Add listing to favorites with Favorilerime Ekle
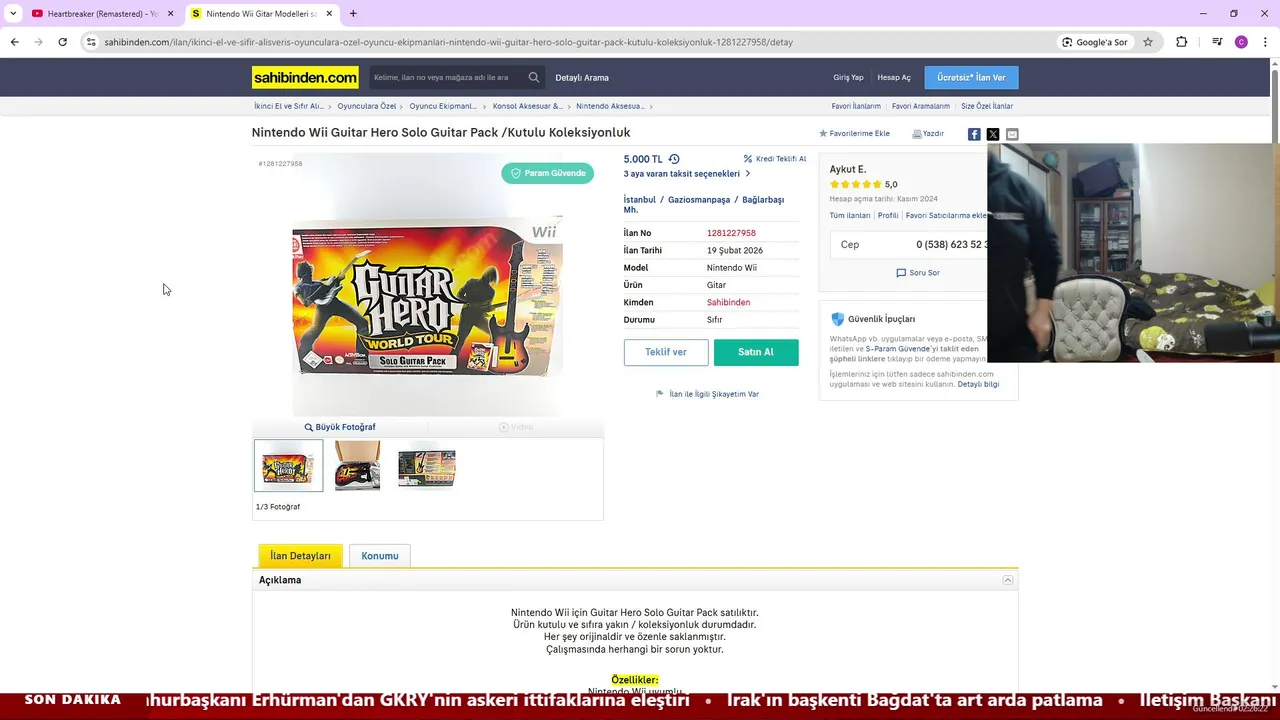The width and height of the screenshot is (1280, 720). (x=855, y=134)
